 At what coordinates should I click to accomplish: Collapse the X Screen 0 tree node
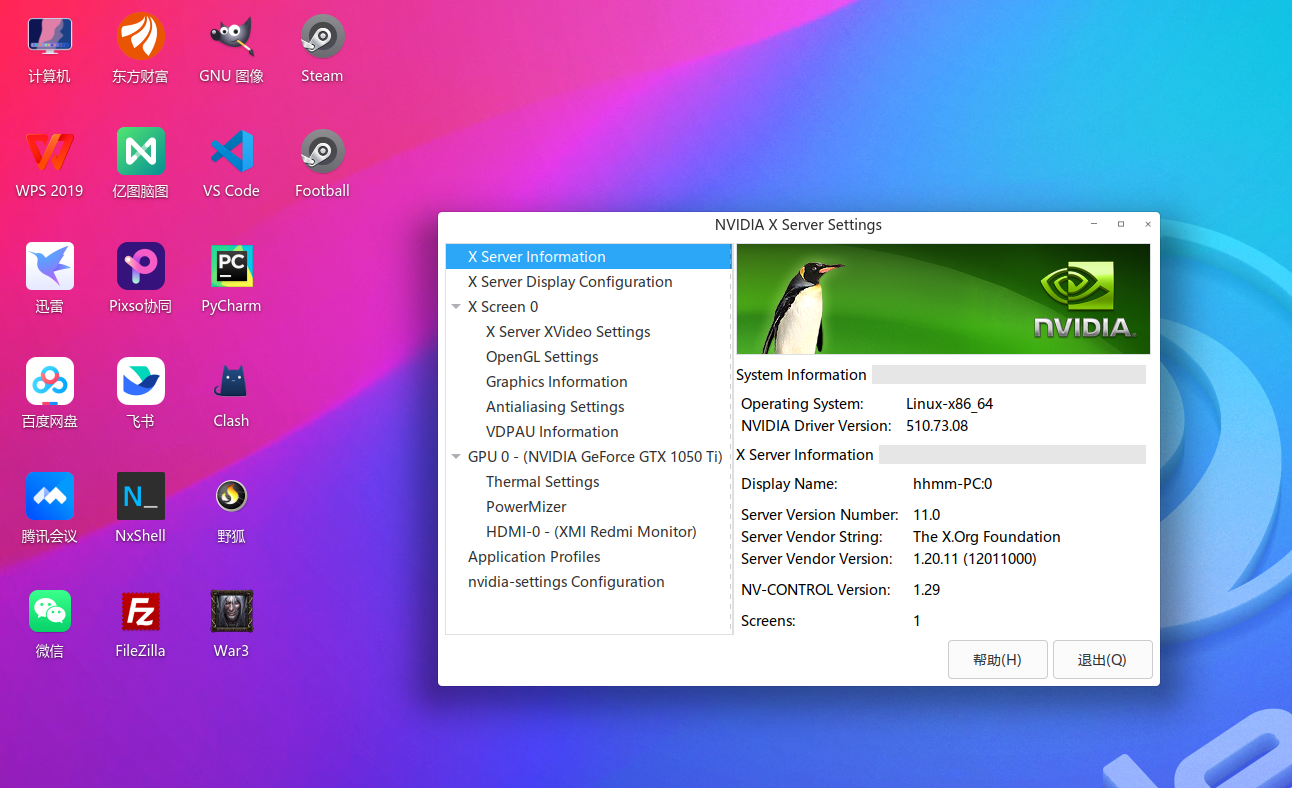click(x=456, y=307)
